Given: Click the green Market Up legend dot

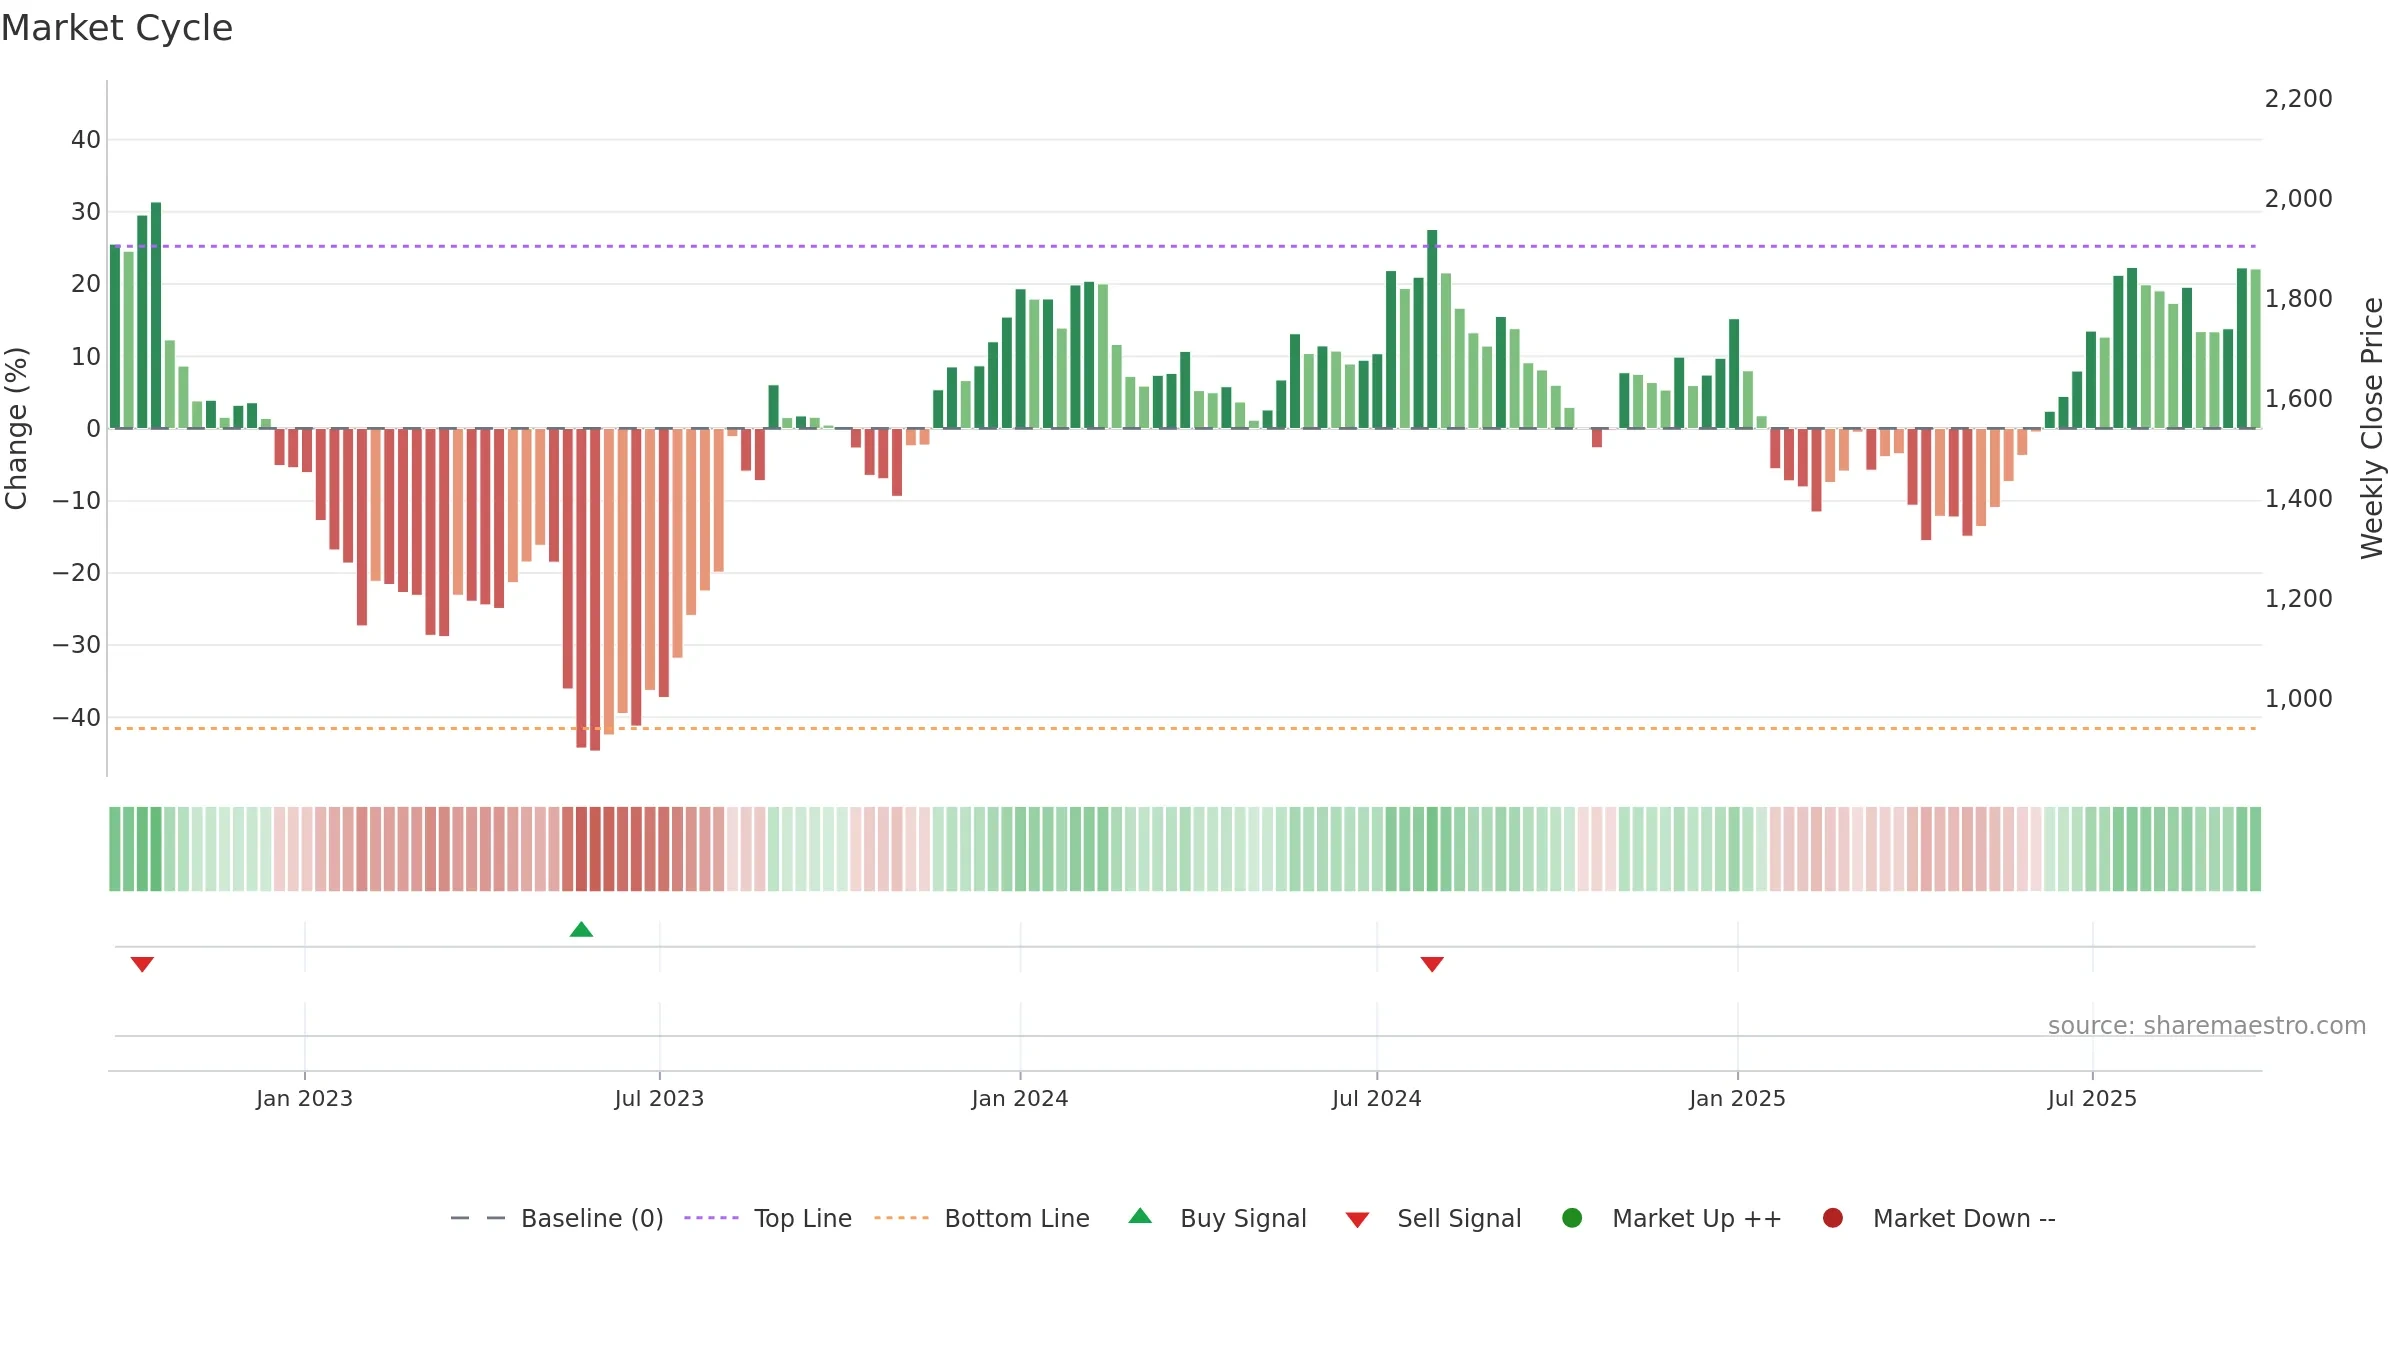Looking at the screenshot, I should tap(1572, 1218).
